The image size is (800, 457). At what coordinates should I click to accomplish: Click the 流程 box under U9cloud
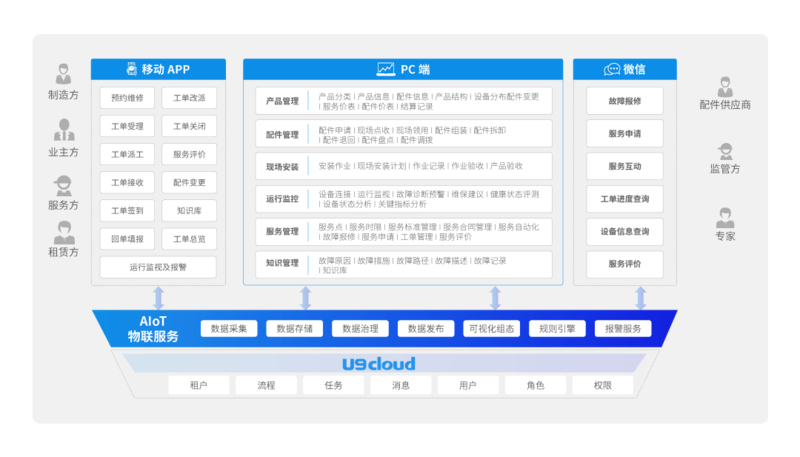[x=266, y=385]
